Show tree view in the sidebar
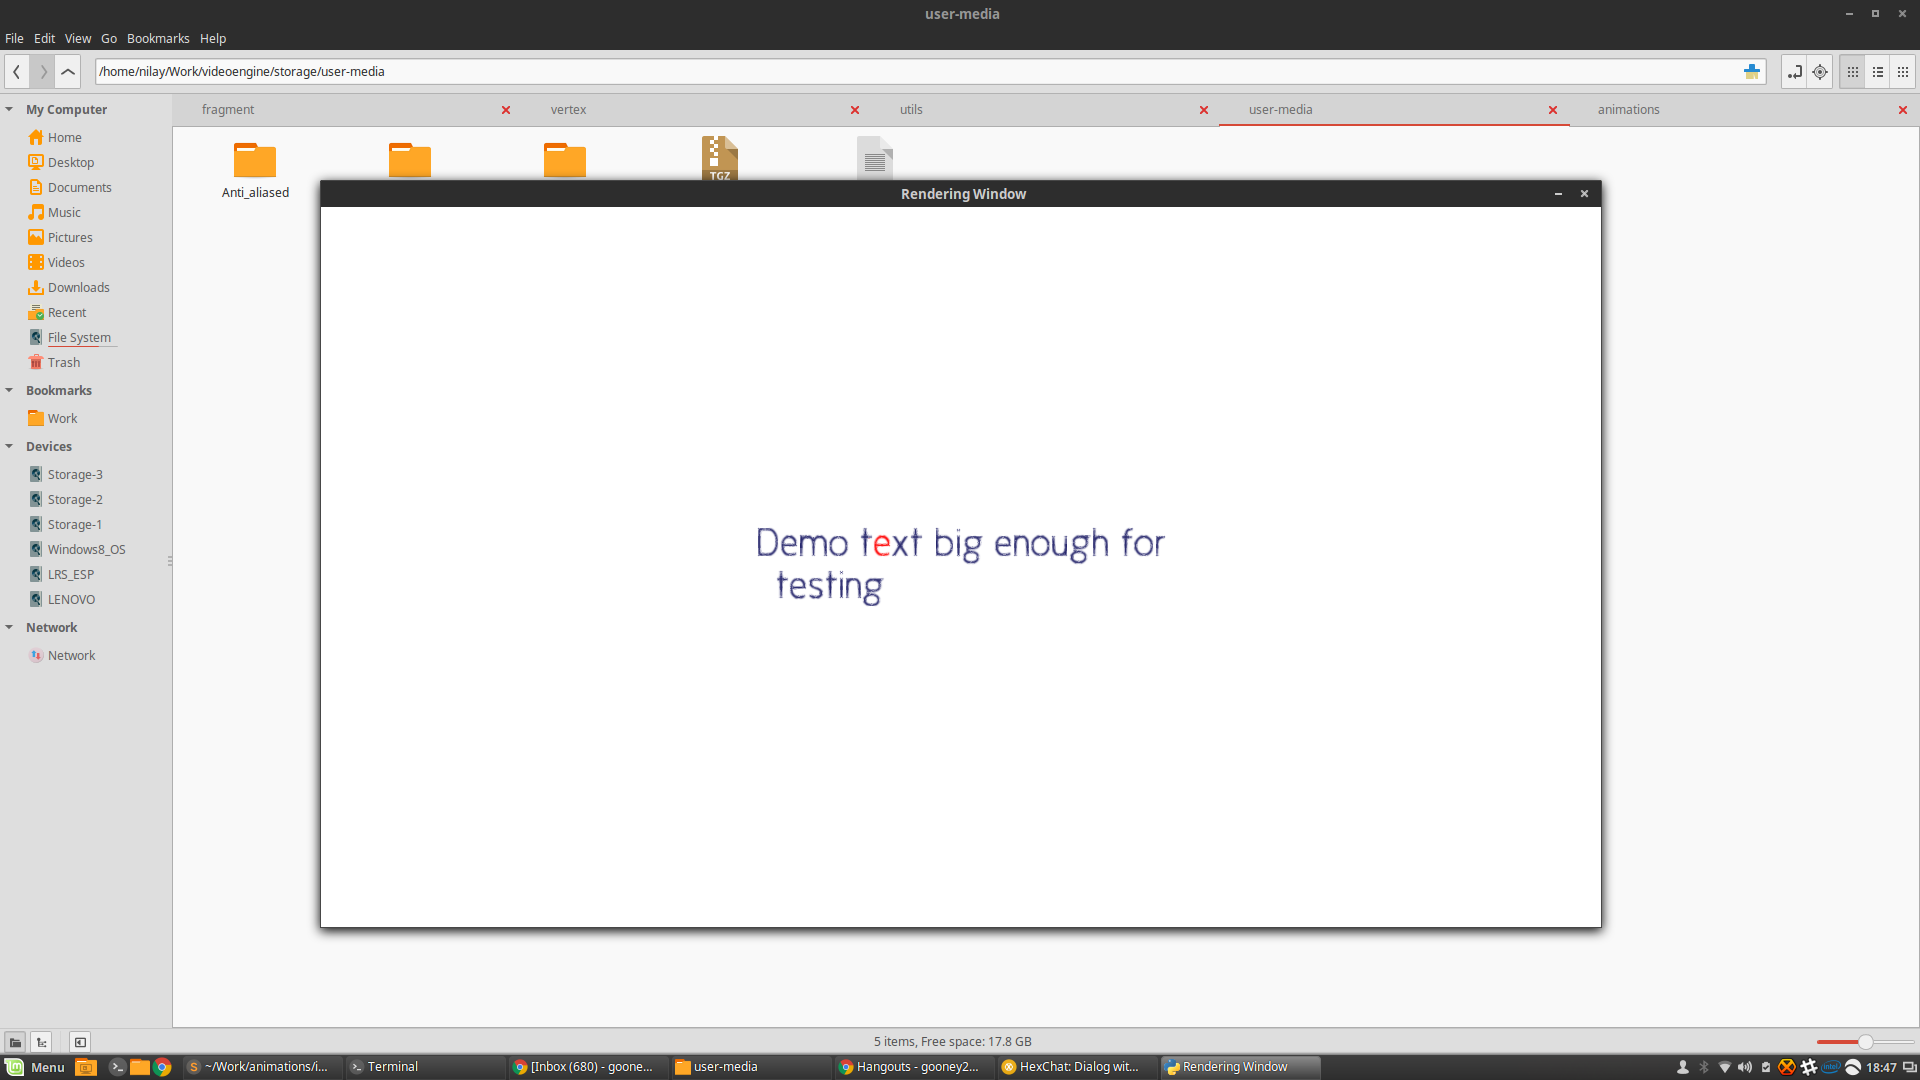Image resolution: width=1920 pixels, height=1080 pixels. point(41,1042)
